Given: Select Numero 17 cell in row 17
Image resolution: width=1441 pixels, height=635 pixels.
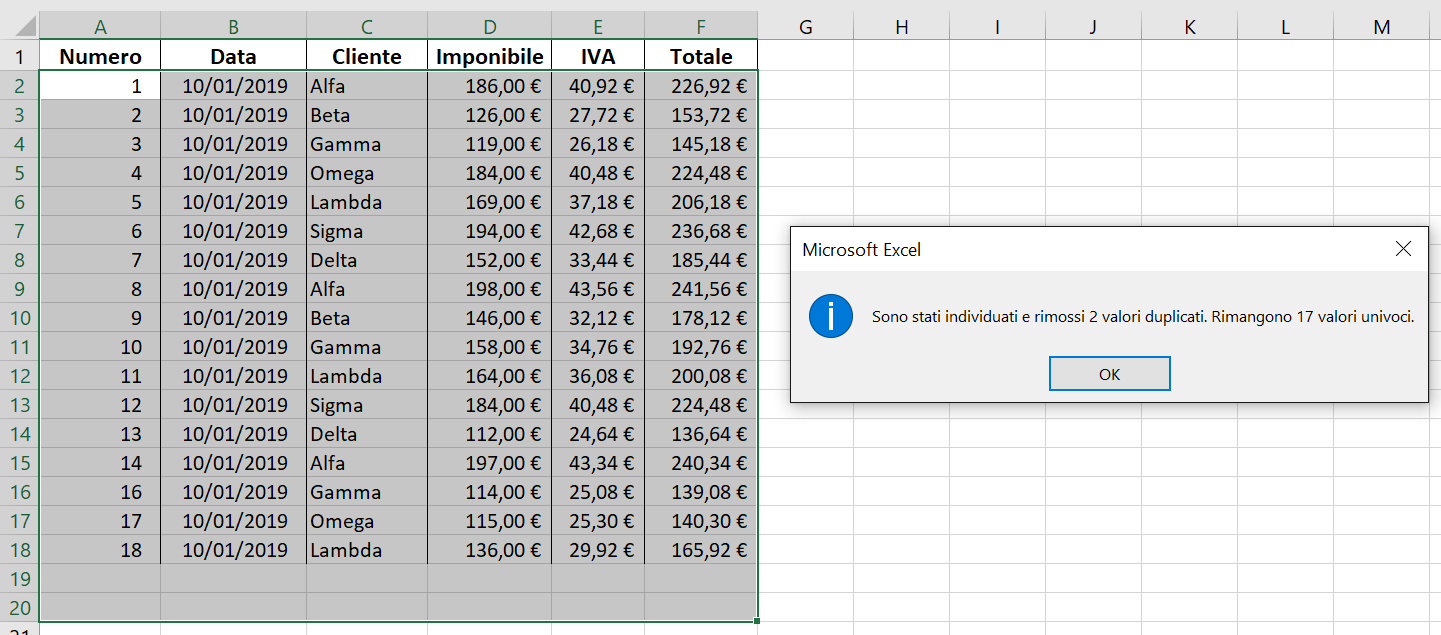Looking at the screenshot, I should pyautogui.click(x=100, y=521).
